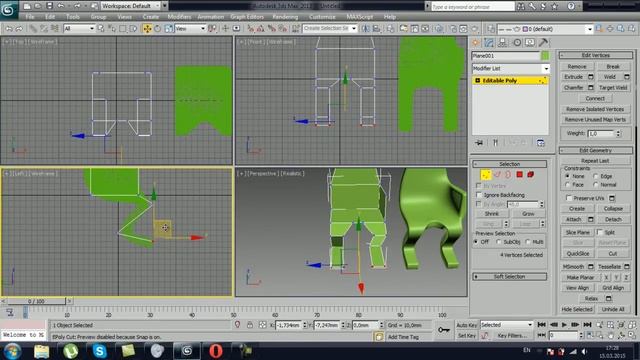Screen dimensions: 640x360
Task: Open the Hierarchy command panel tab
Action: point(502,42)
